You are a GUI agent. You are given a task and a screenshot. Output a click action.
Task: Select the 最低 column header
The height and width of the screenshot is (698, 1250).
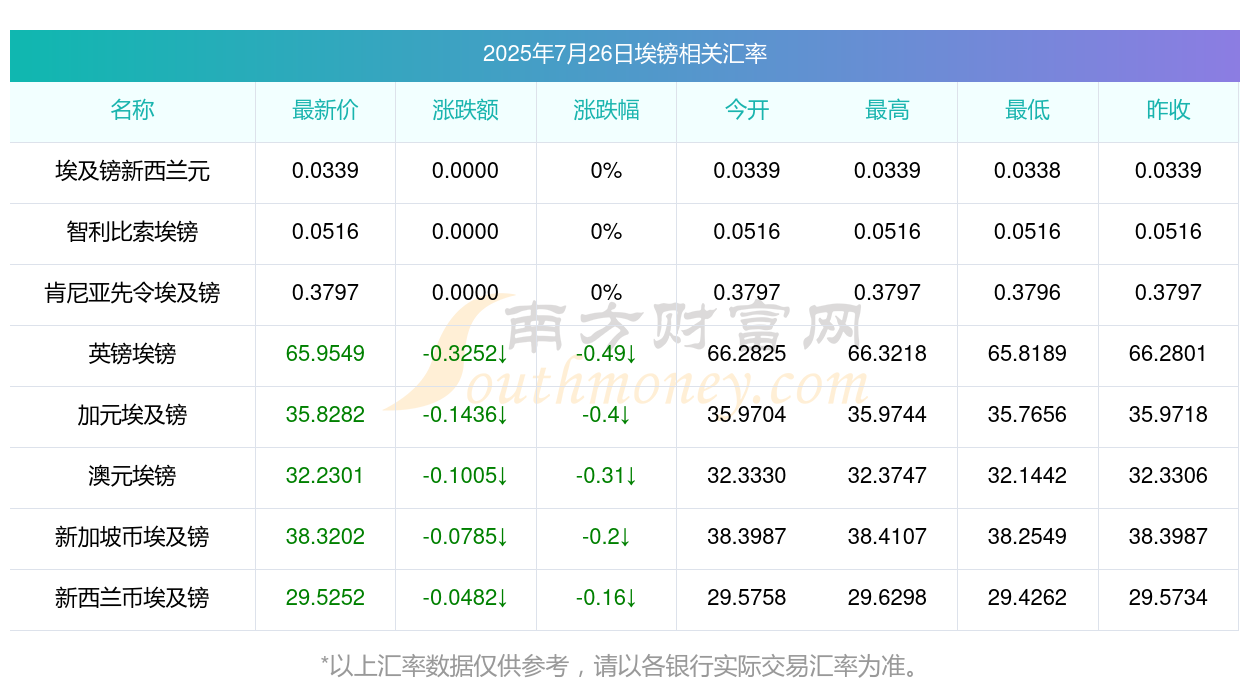[x=1028, y=110]
